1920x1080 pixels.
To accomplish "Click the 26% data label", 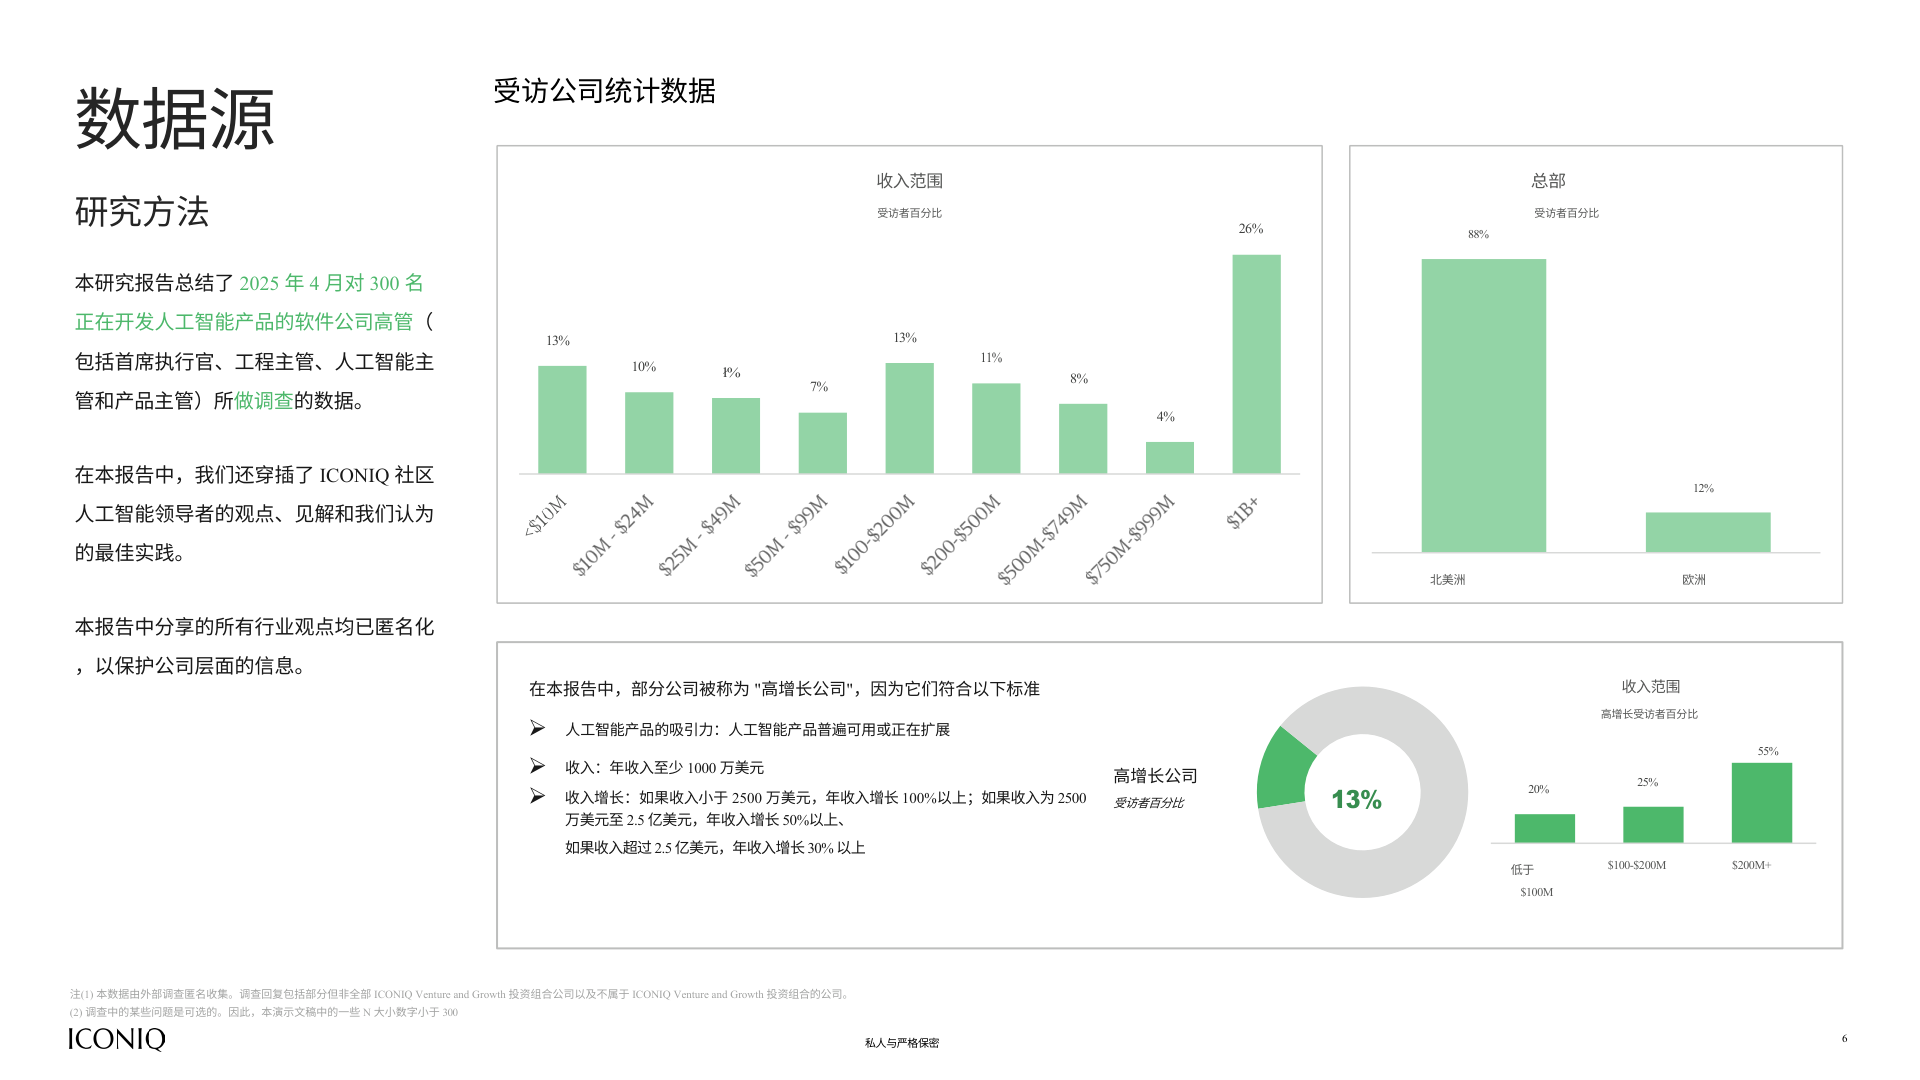I will click(1251, 229).
